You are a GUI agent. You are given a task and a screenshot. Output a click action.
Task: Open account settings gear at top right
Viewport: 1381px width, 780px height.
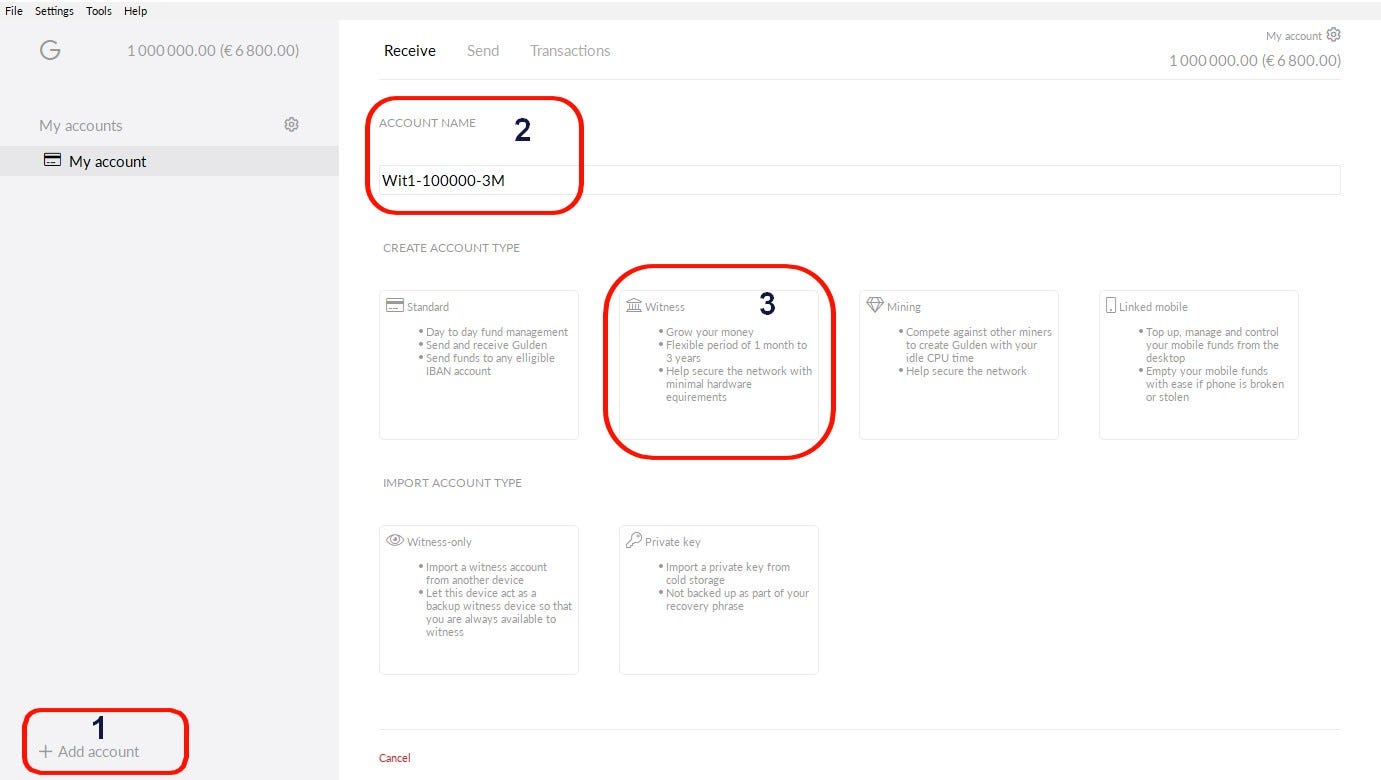[1333, 35]
